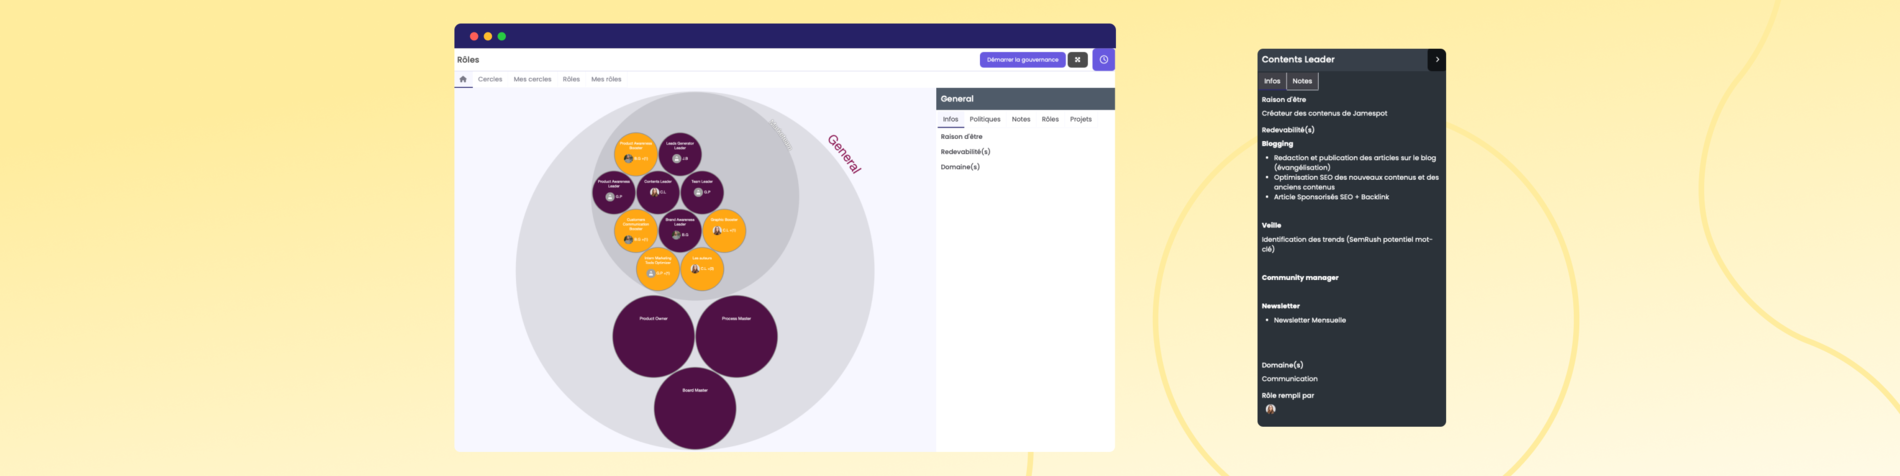Click avatar under Rôle rempli par
Viewport: 1900px width, 476px height.
pos(1270,409)
